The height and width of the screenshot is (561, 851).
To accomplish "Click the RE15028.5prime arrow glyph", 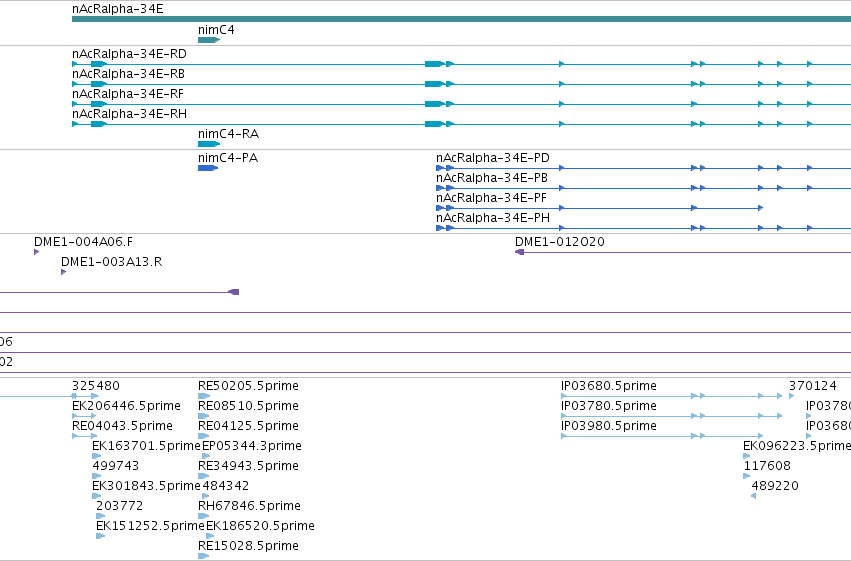I will click(x=204, y=556).
